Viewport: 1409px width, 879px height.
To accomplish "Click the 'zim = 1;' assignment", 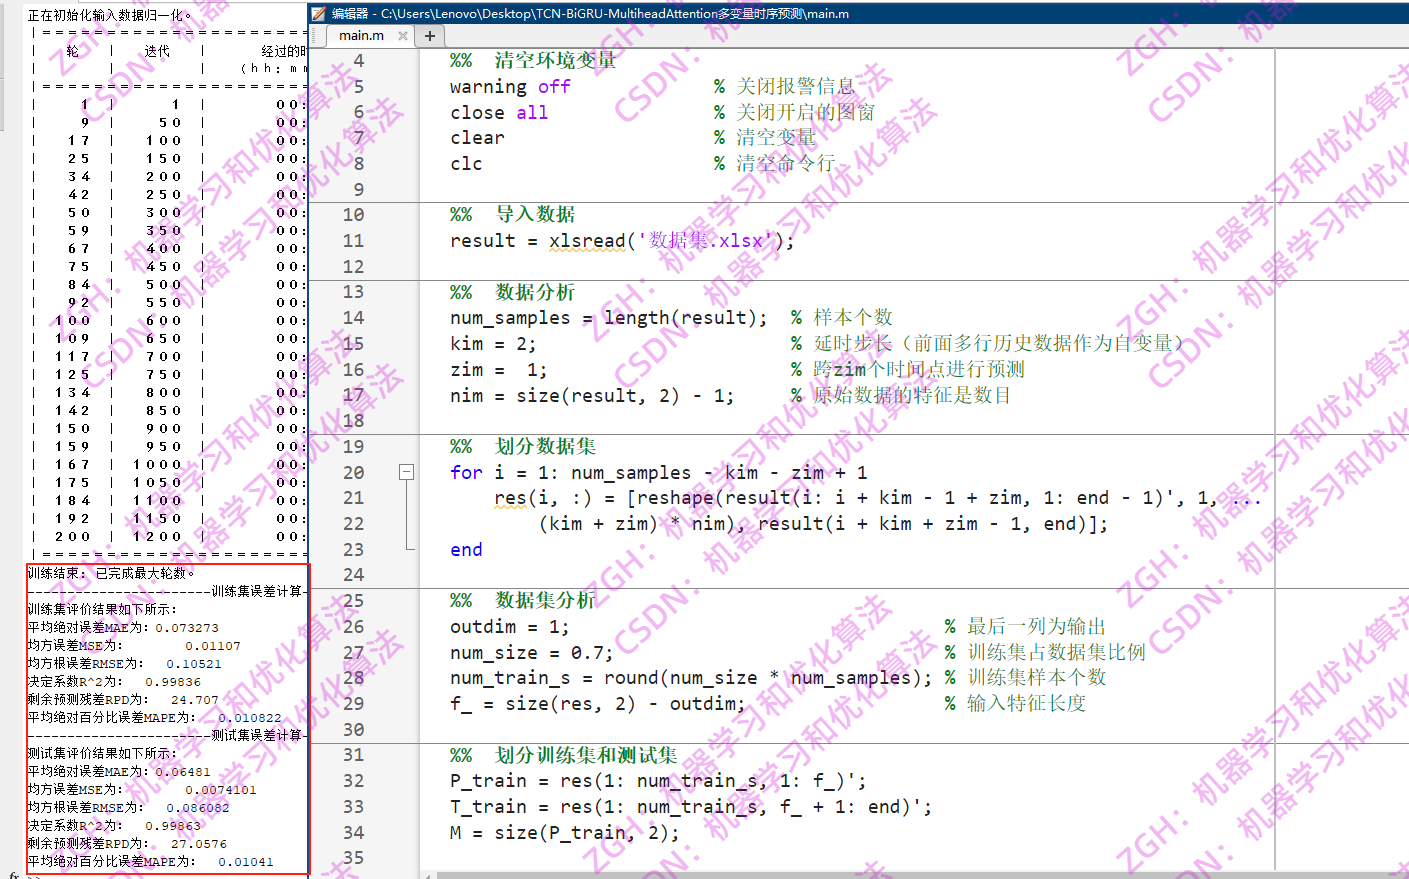I will [498, 370].
